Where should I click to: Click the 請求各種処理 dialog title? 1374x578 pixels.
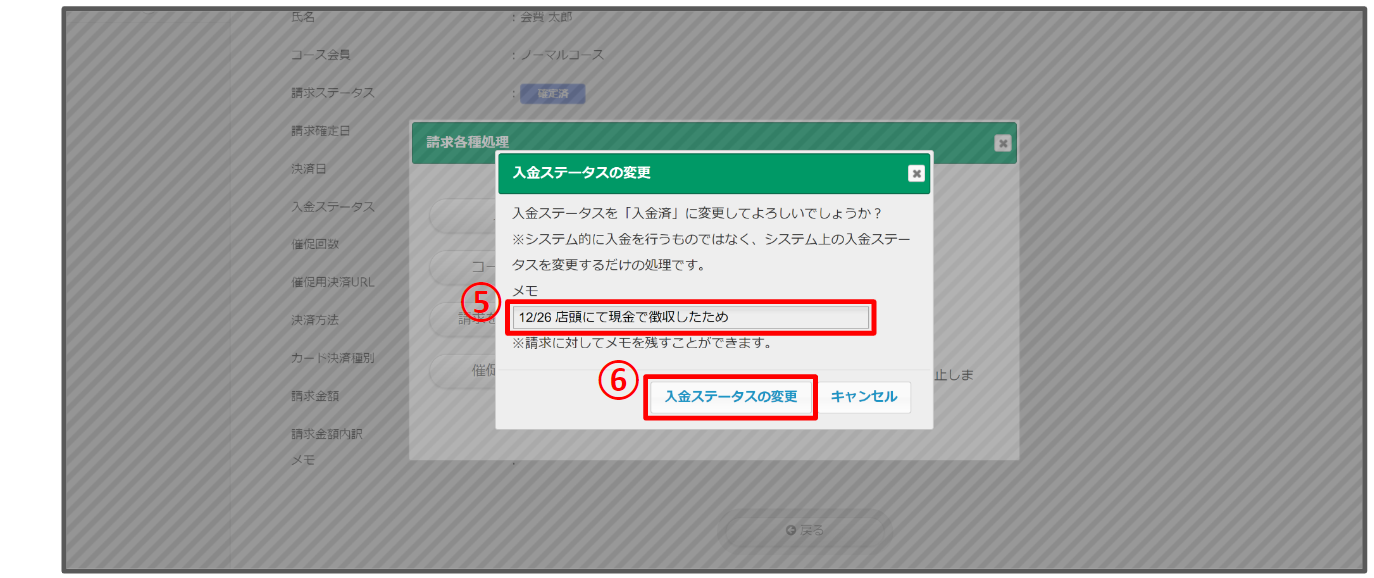467,143
